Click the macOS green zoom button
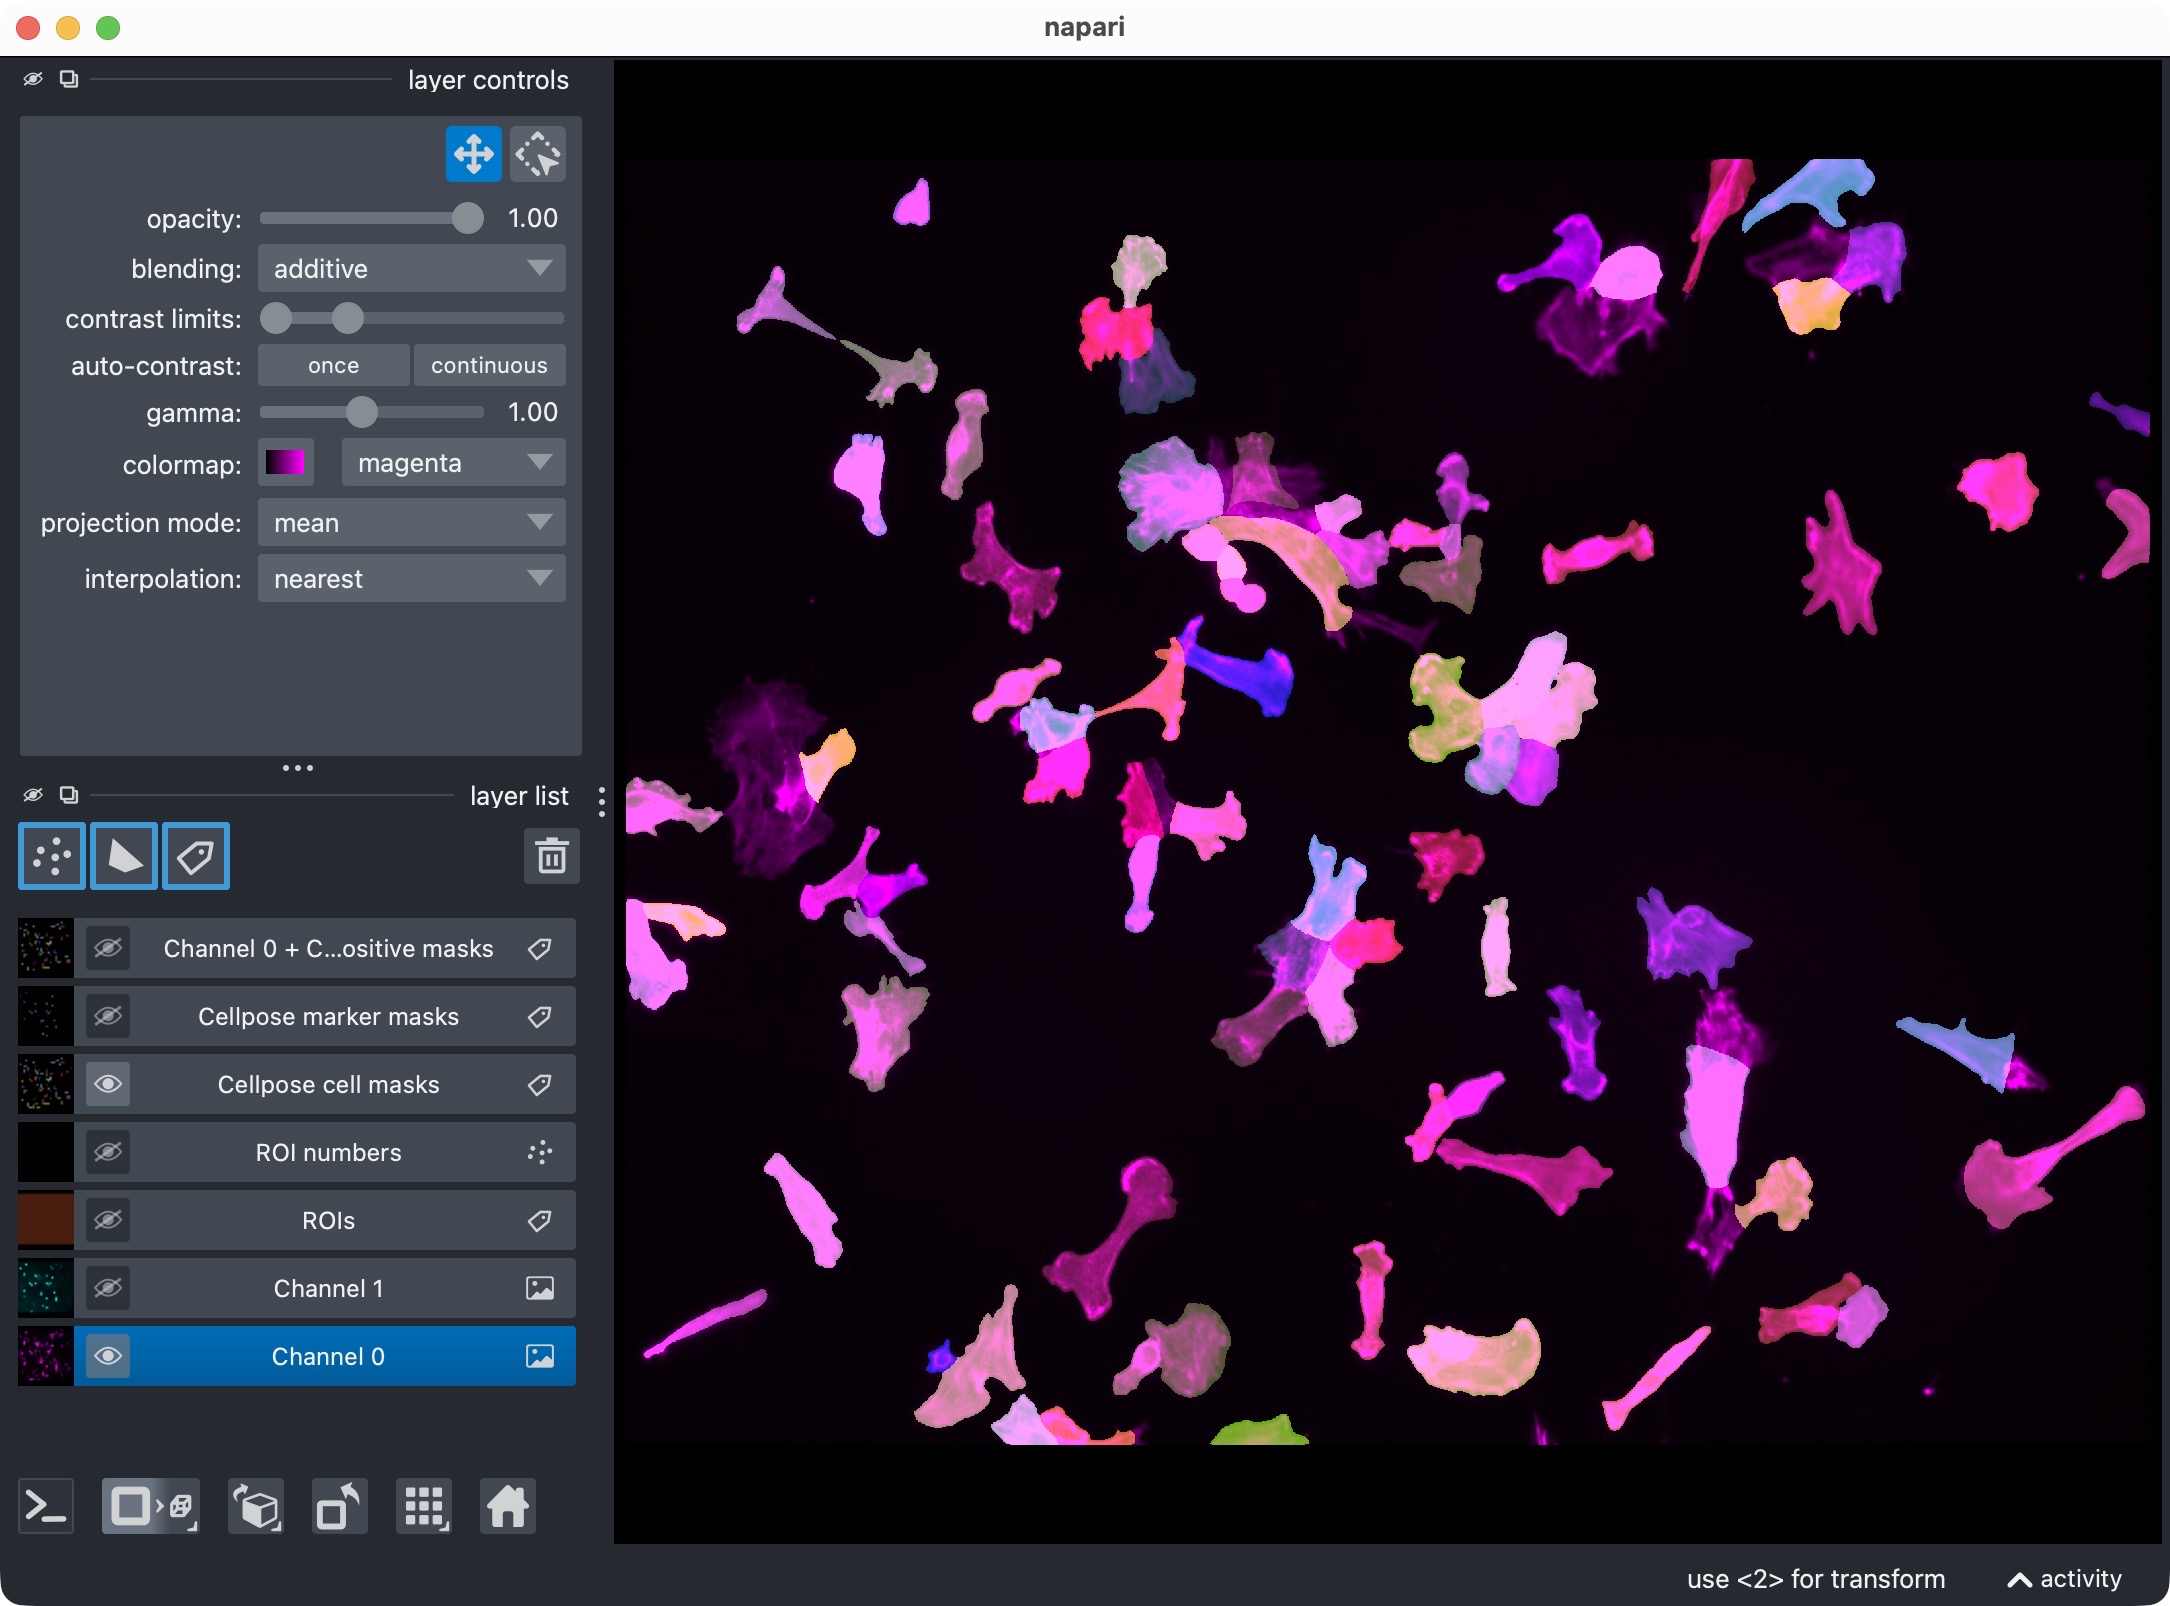Viewport: 2170px width, 1606px height. pyautogui.click(x=108, y=27)
